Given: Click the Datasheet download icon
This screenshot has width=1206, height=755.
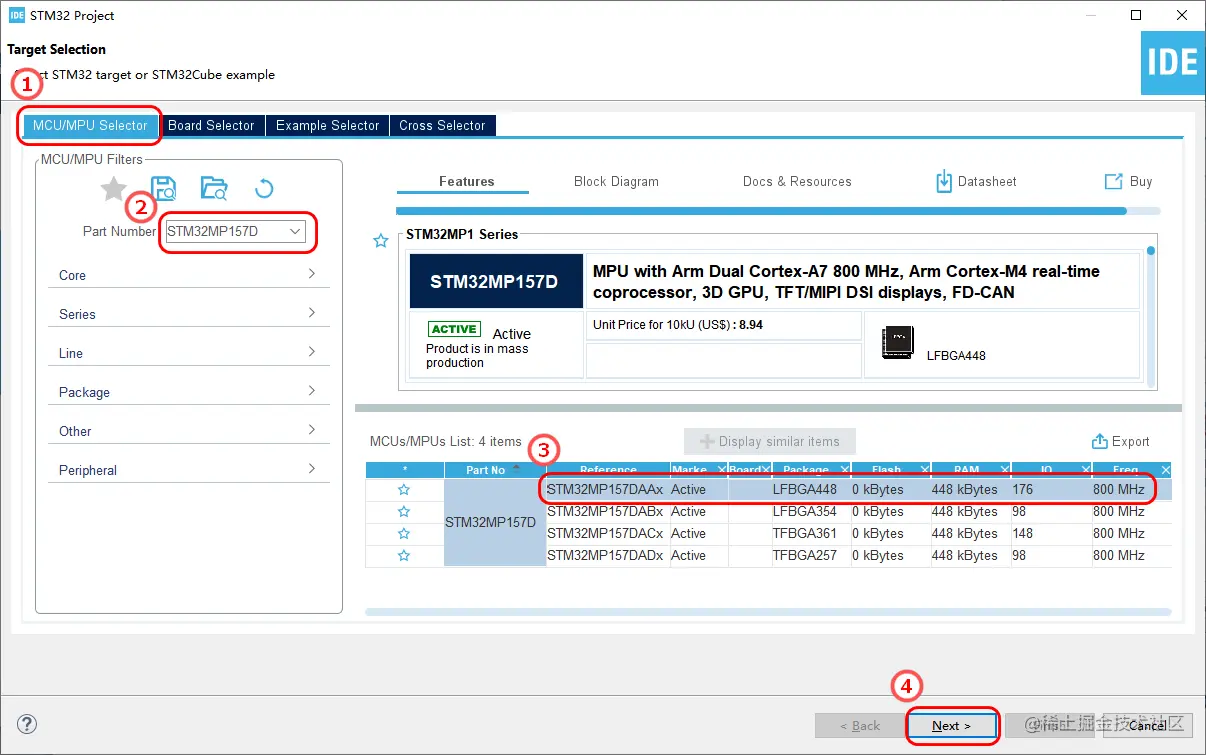Looking at the screenshot, I should 944,181.
